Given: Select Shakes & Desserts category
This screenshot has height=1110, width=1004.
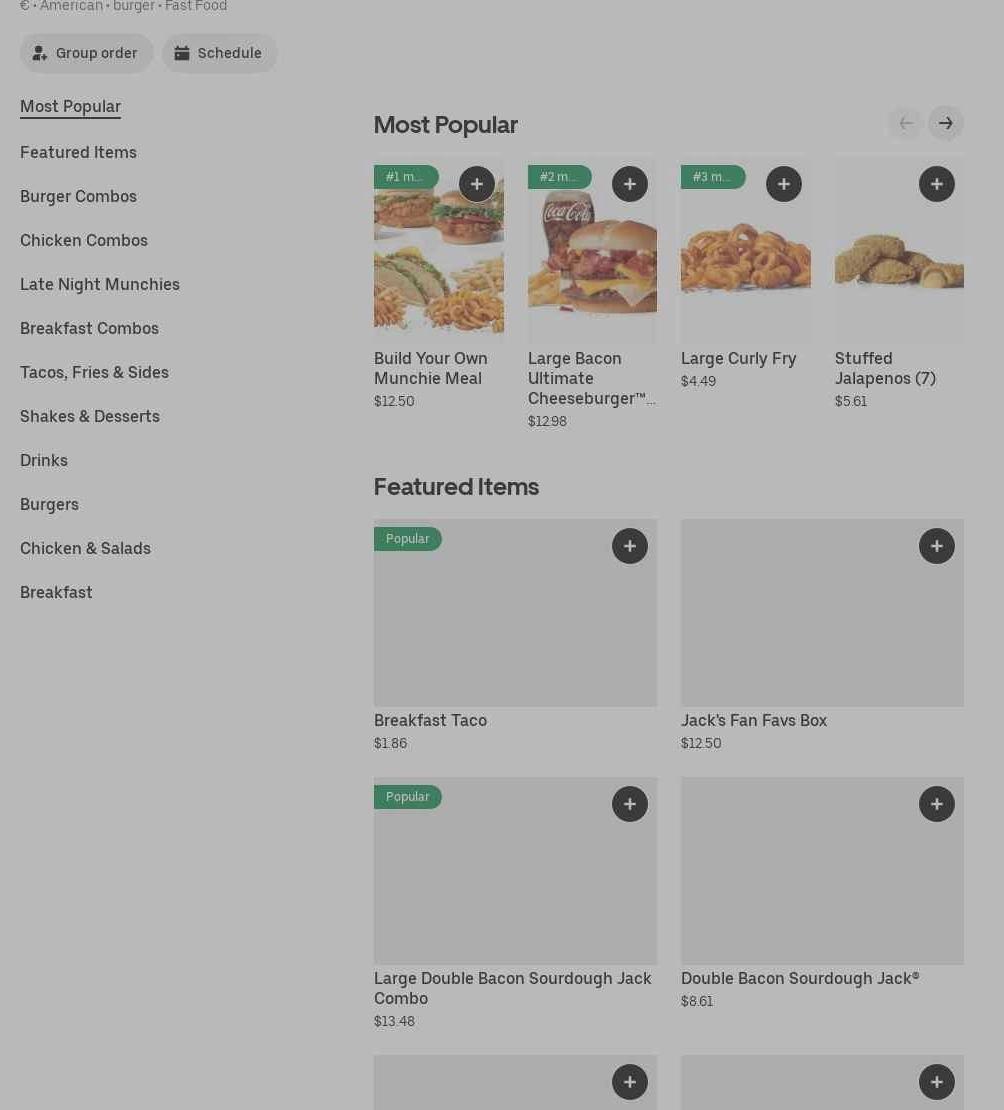Looking at the screenshot, I should tap(90, 416).
